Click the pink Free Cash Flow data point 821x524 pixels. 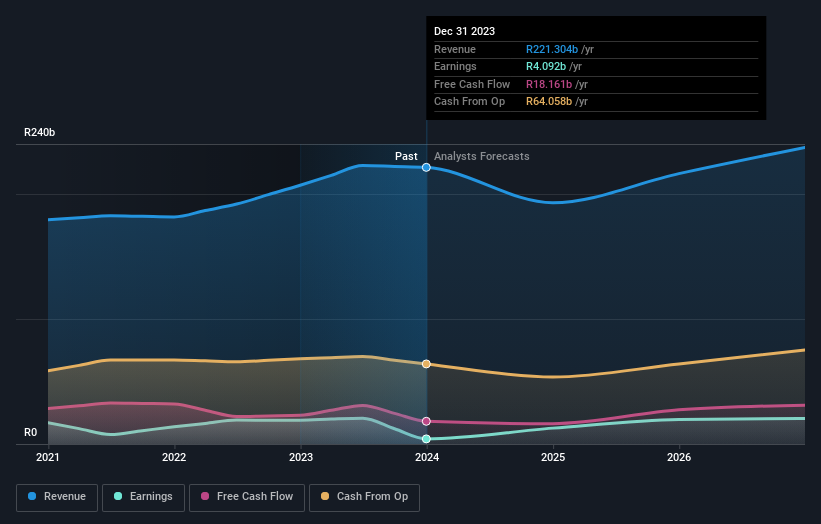pyautogui.click(x=426, y=421)
